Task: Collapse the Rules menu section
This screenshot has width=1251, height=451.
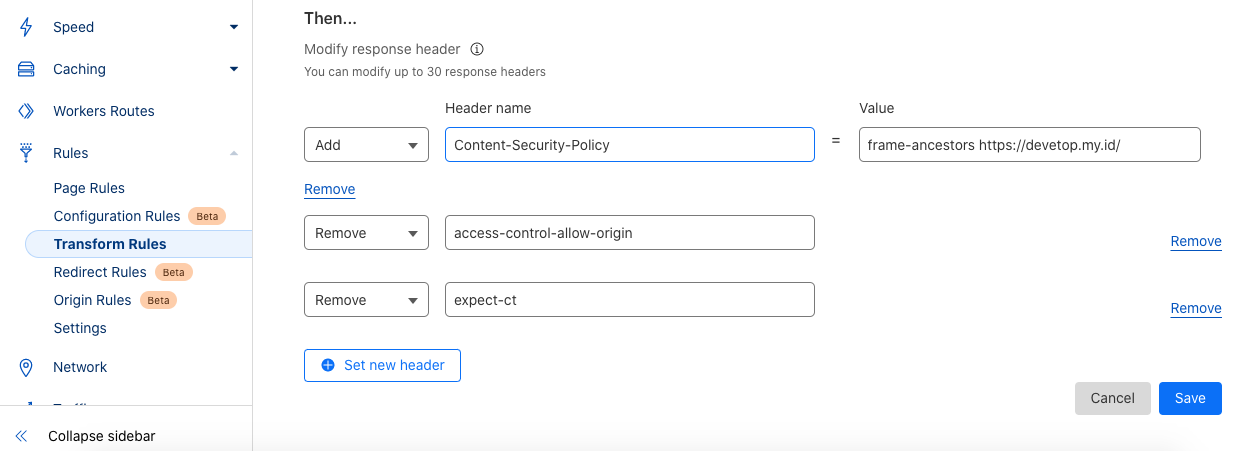Action: click(233, 153)
